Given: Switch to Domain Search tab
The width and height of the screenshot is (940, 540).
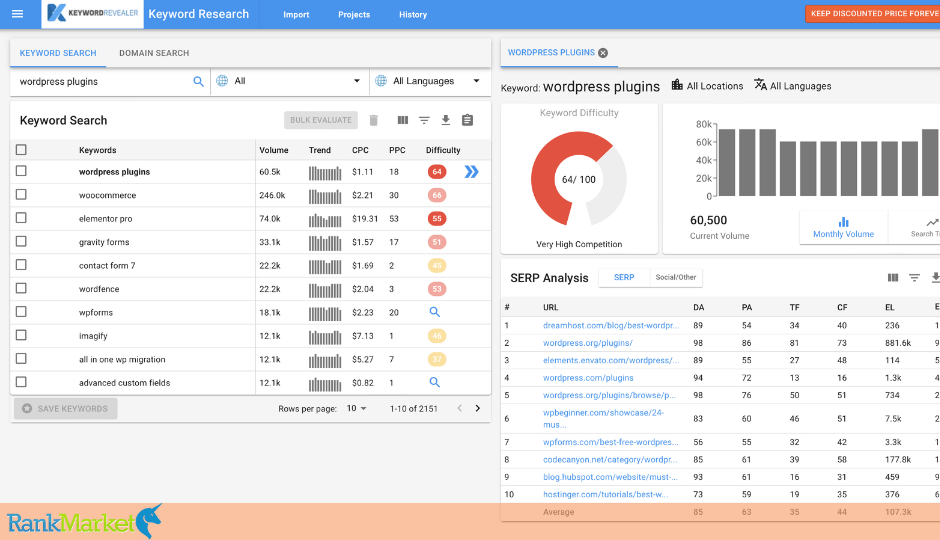Looking at the screenshot, I should (154, 53).
